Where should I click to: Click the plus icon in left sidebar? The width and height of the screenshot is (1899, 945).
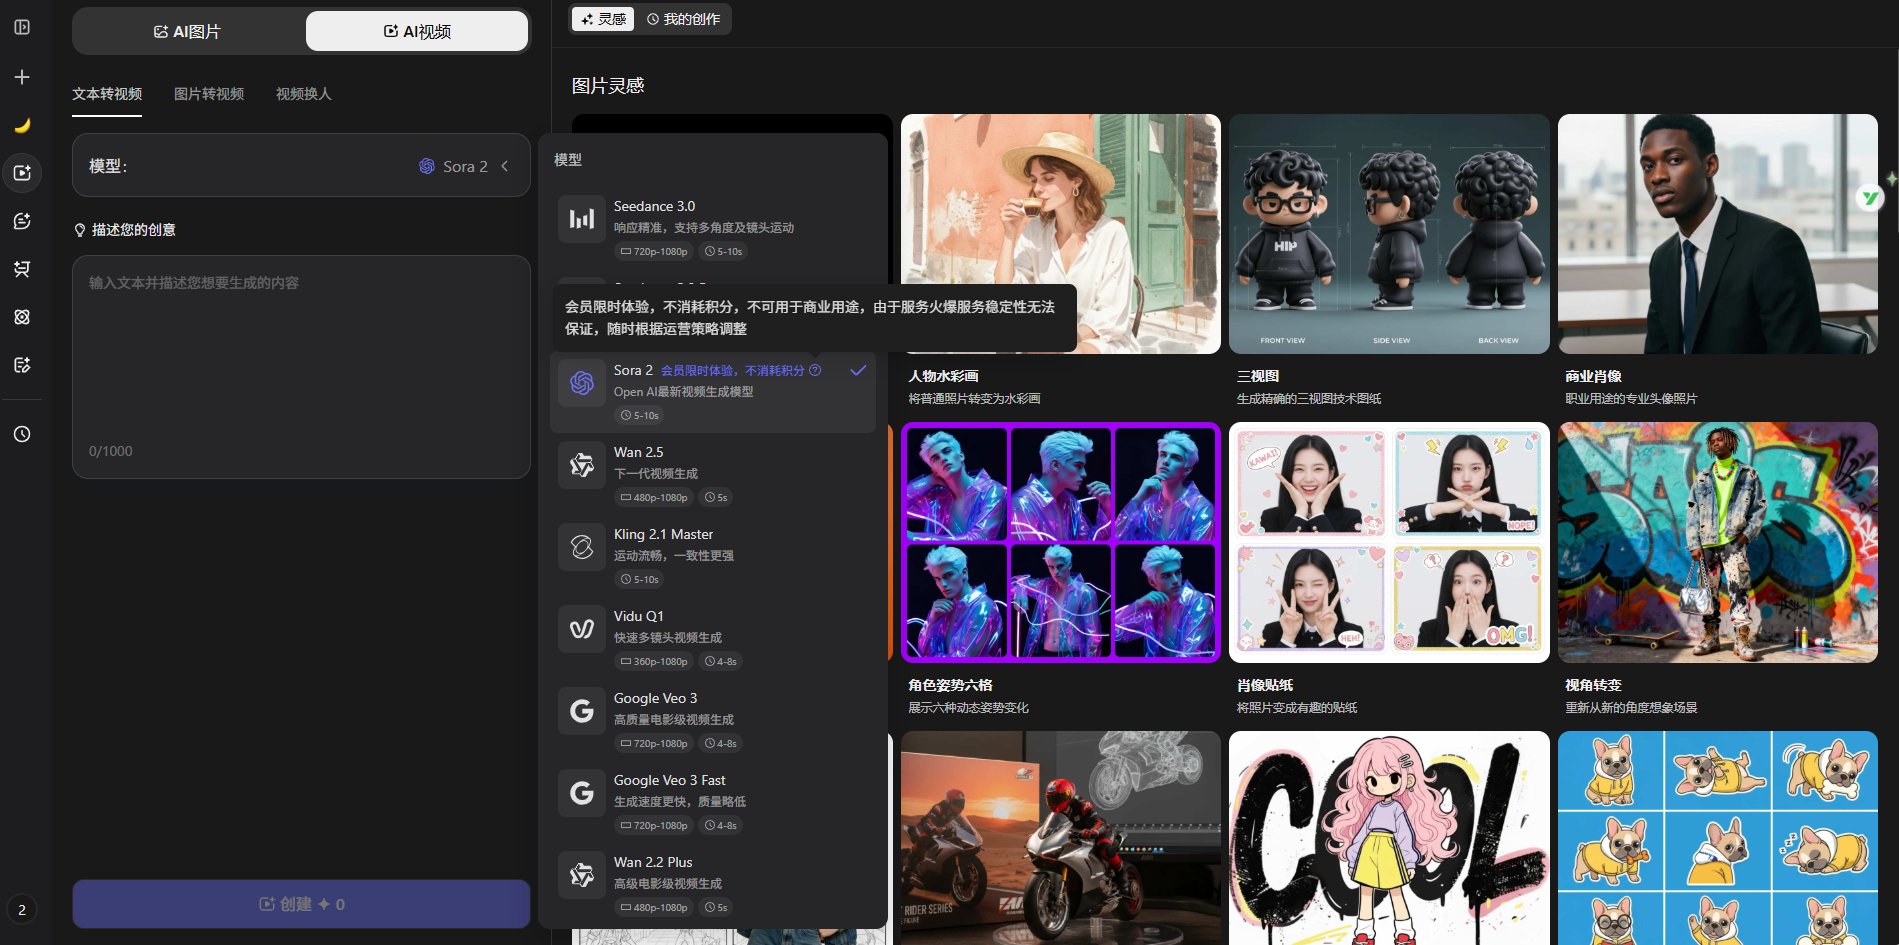22,77
